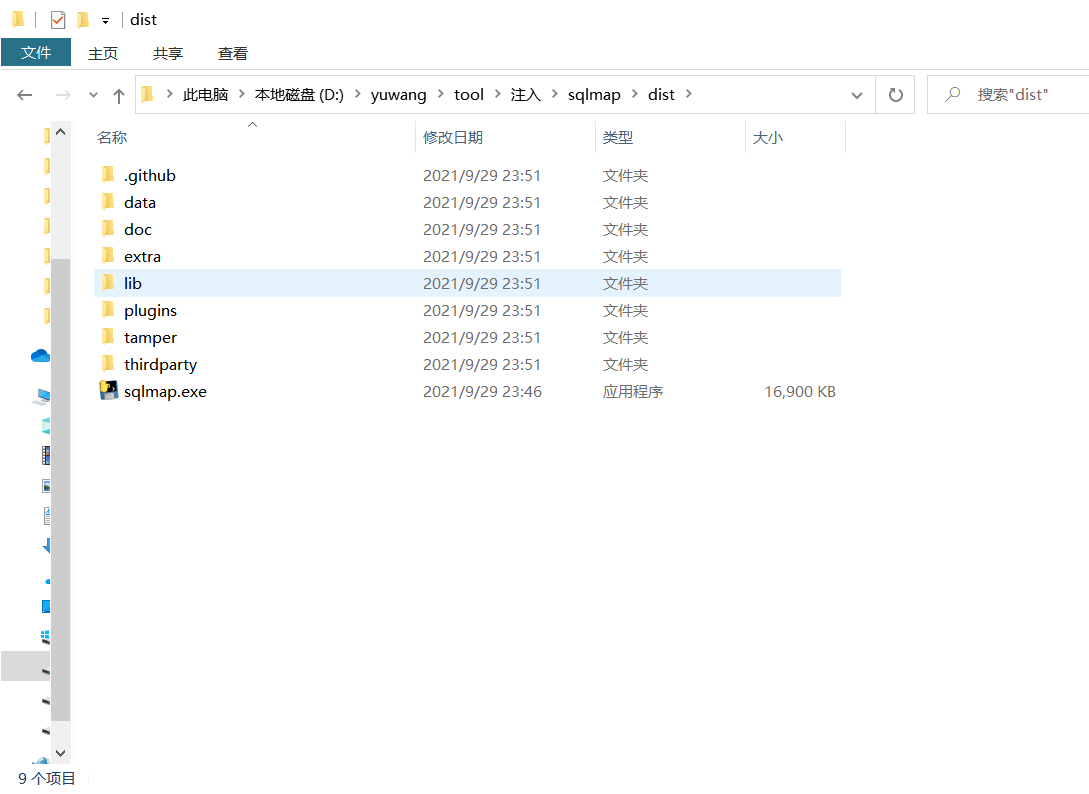Click the navigation pane scrollbar thumb
Screen dimensions: 1089x794
tap(60, 490)
